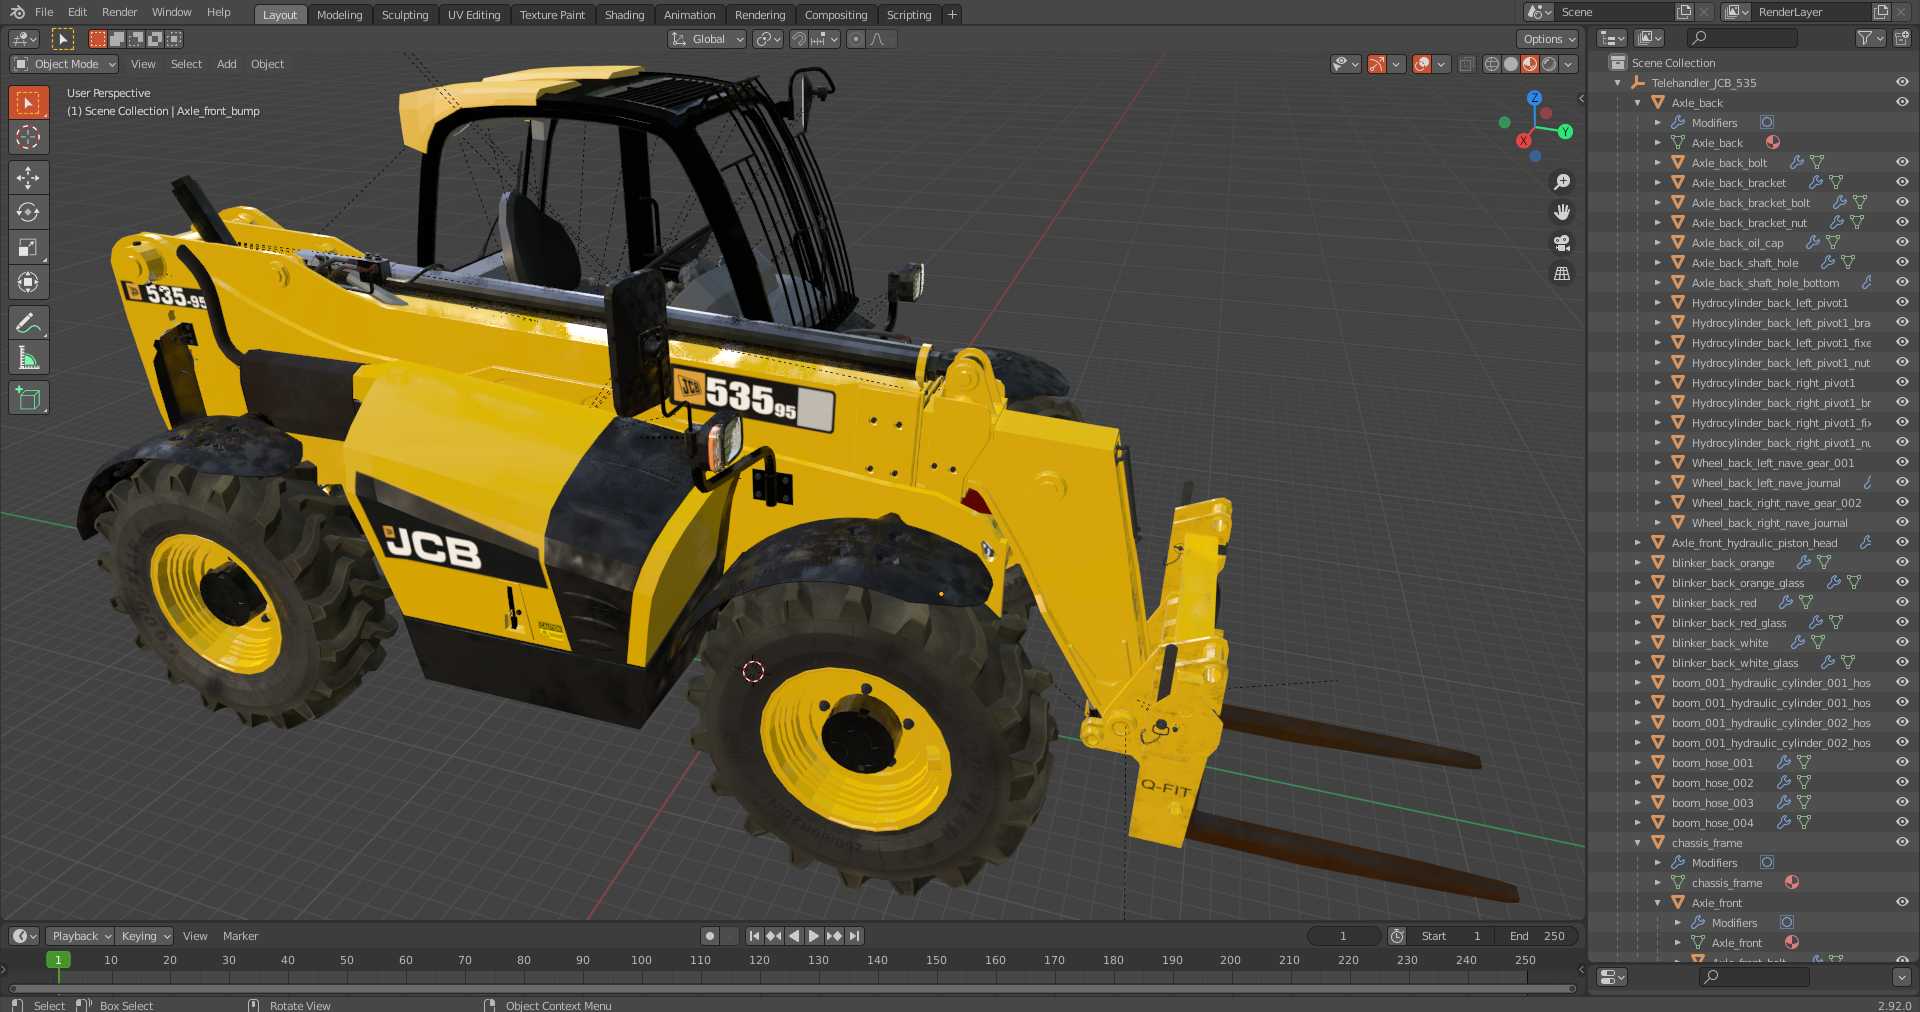Hide Axle_back_bolt object
Image resolution: width=1920 pixels, height=1012 pixels.
[x=1902, y=162]
